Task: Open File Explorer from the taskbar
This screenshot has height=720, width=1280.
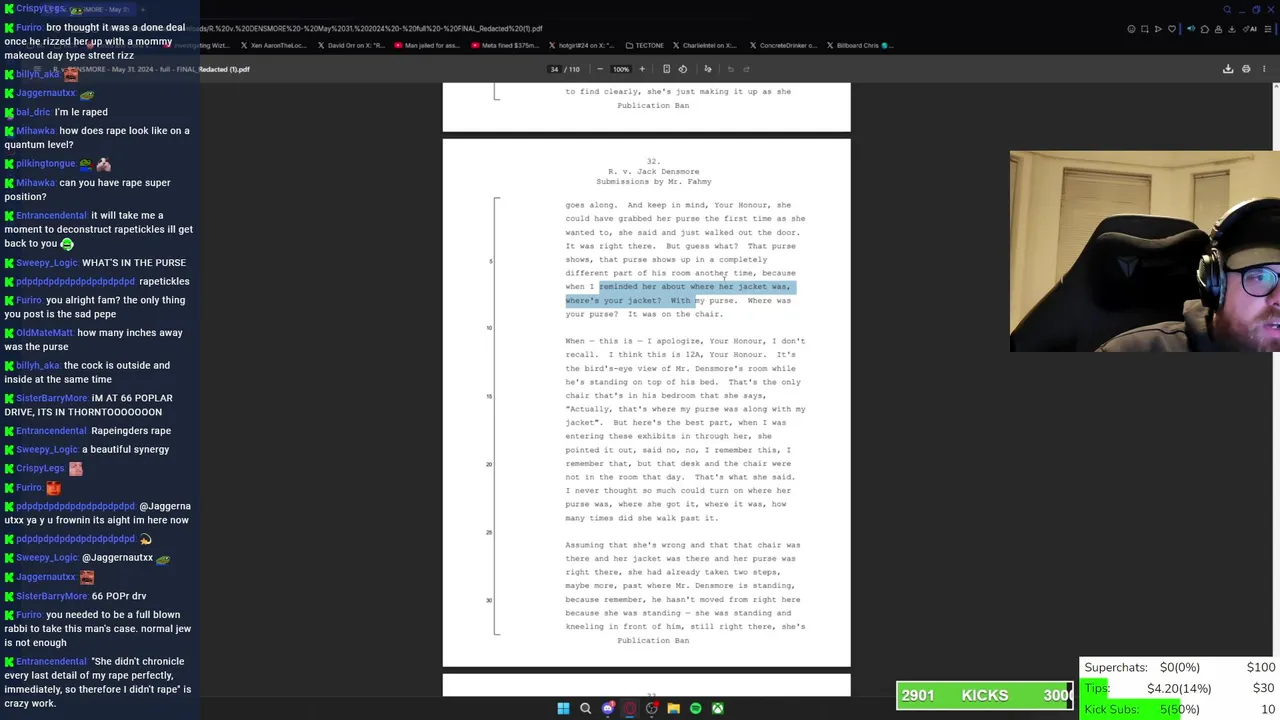Action: (673, 709)
